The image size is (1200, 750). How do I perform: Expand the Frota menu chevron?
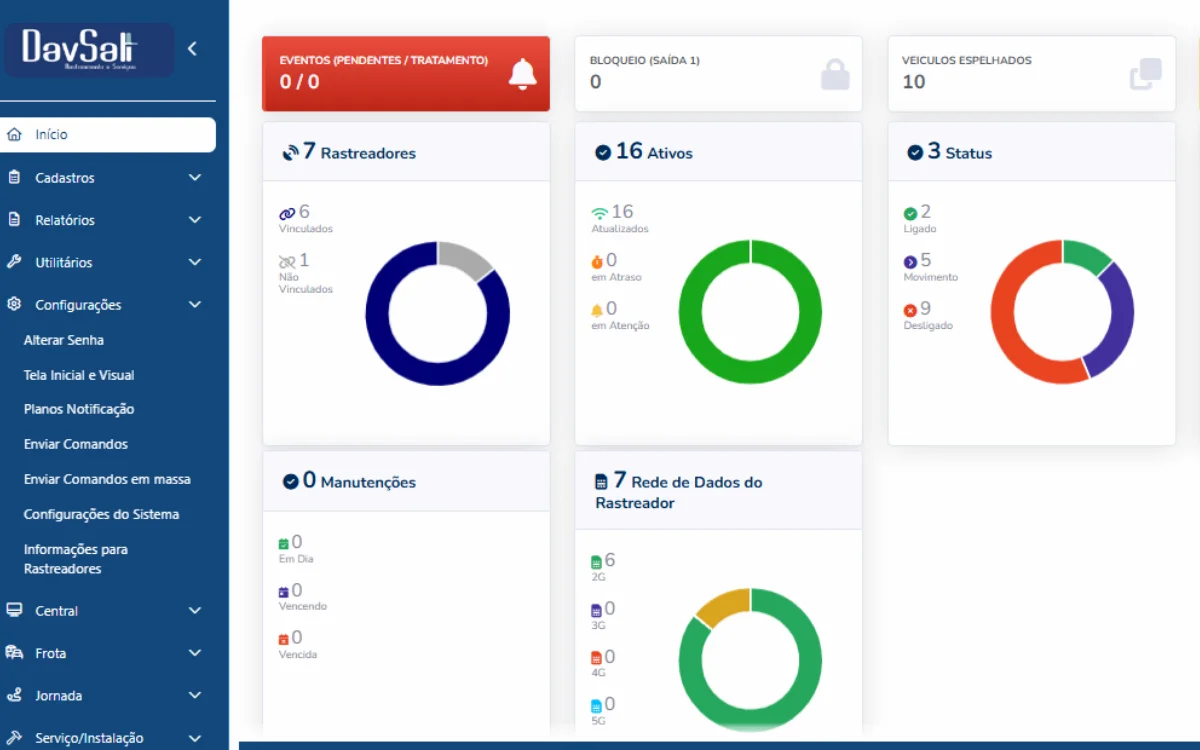click(x=194, y=652)
